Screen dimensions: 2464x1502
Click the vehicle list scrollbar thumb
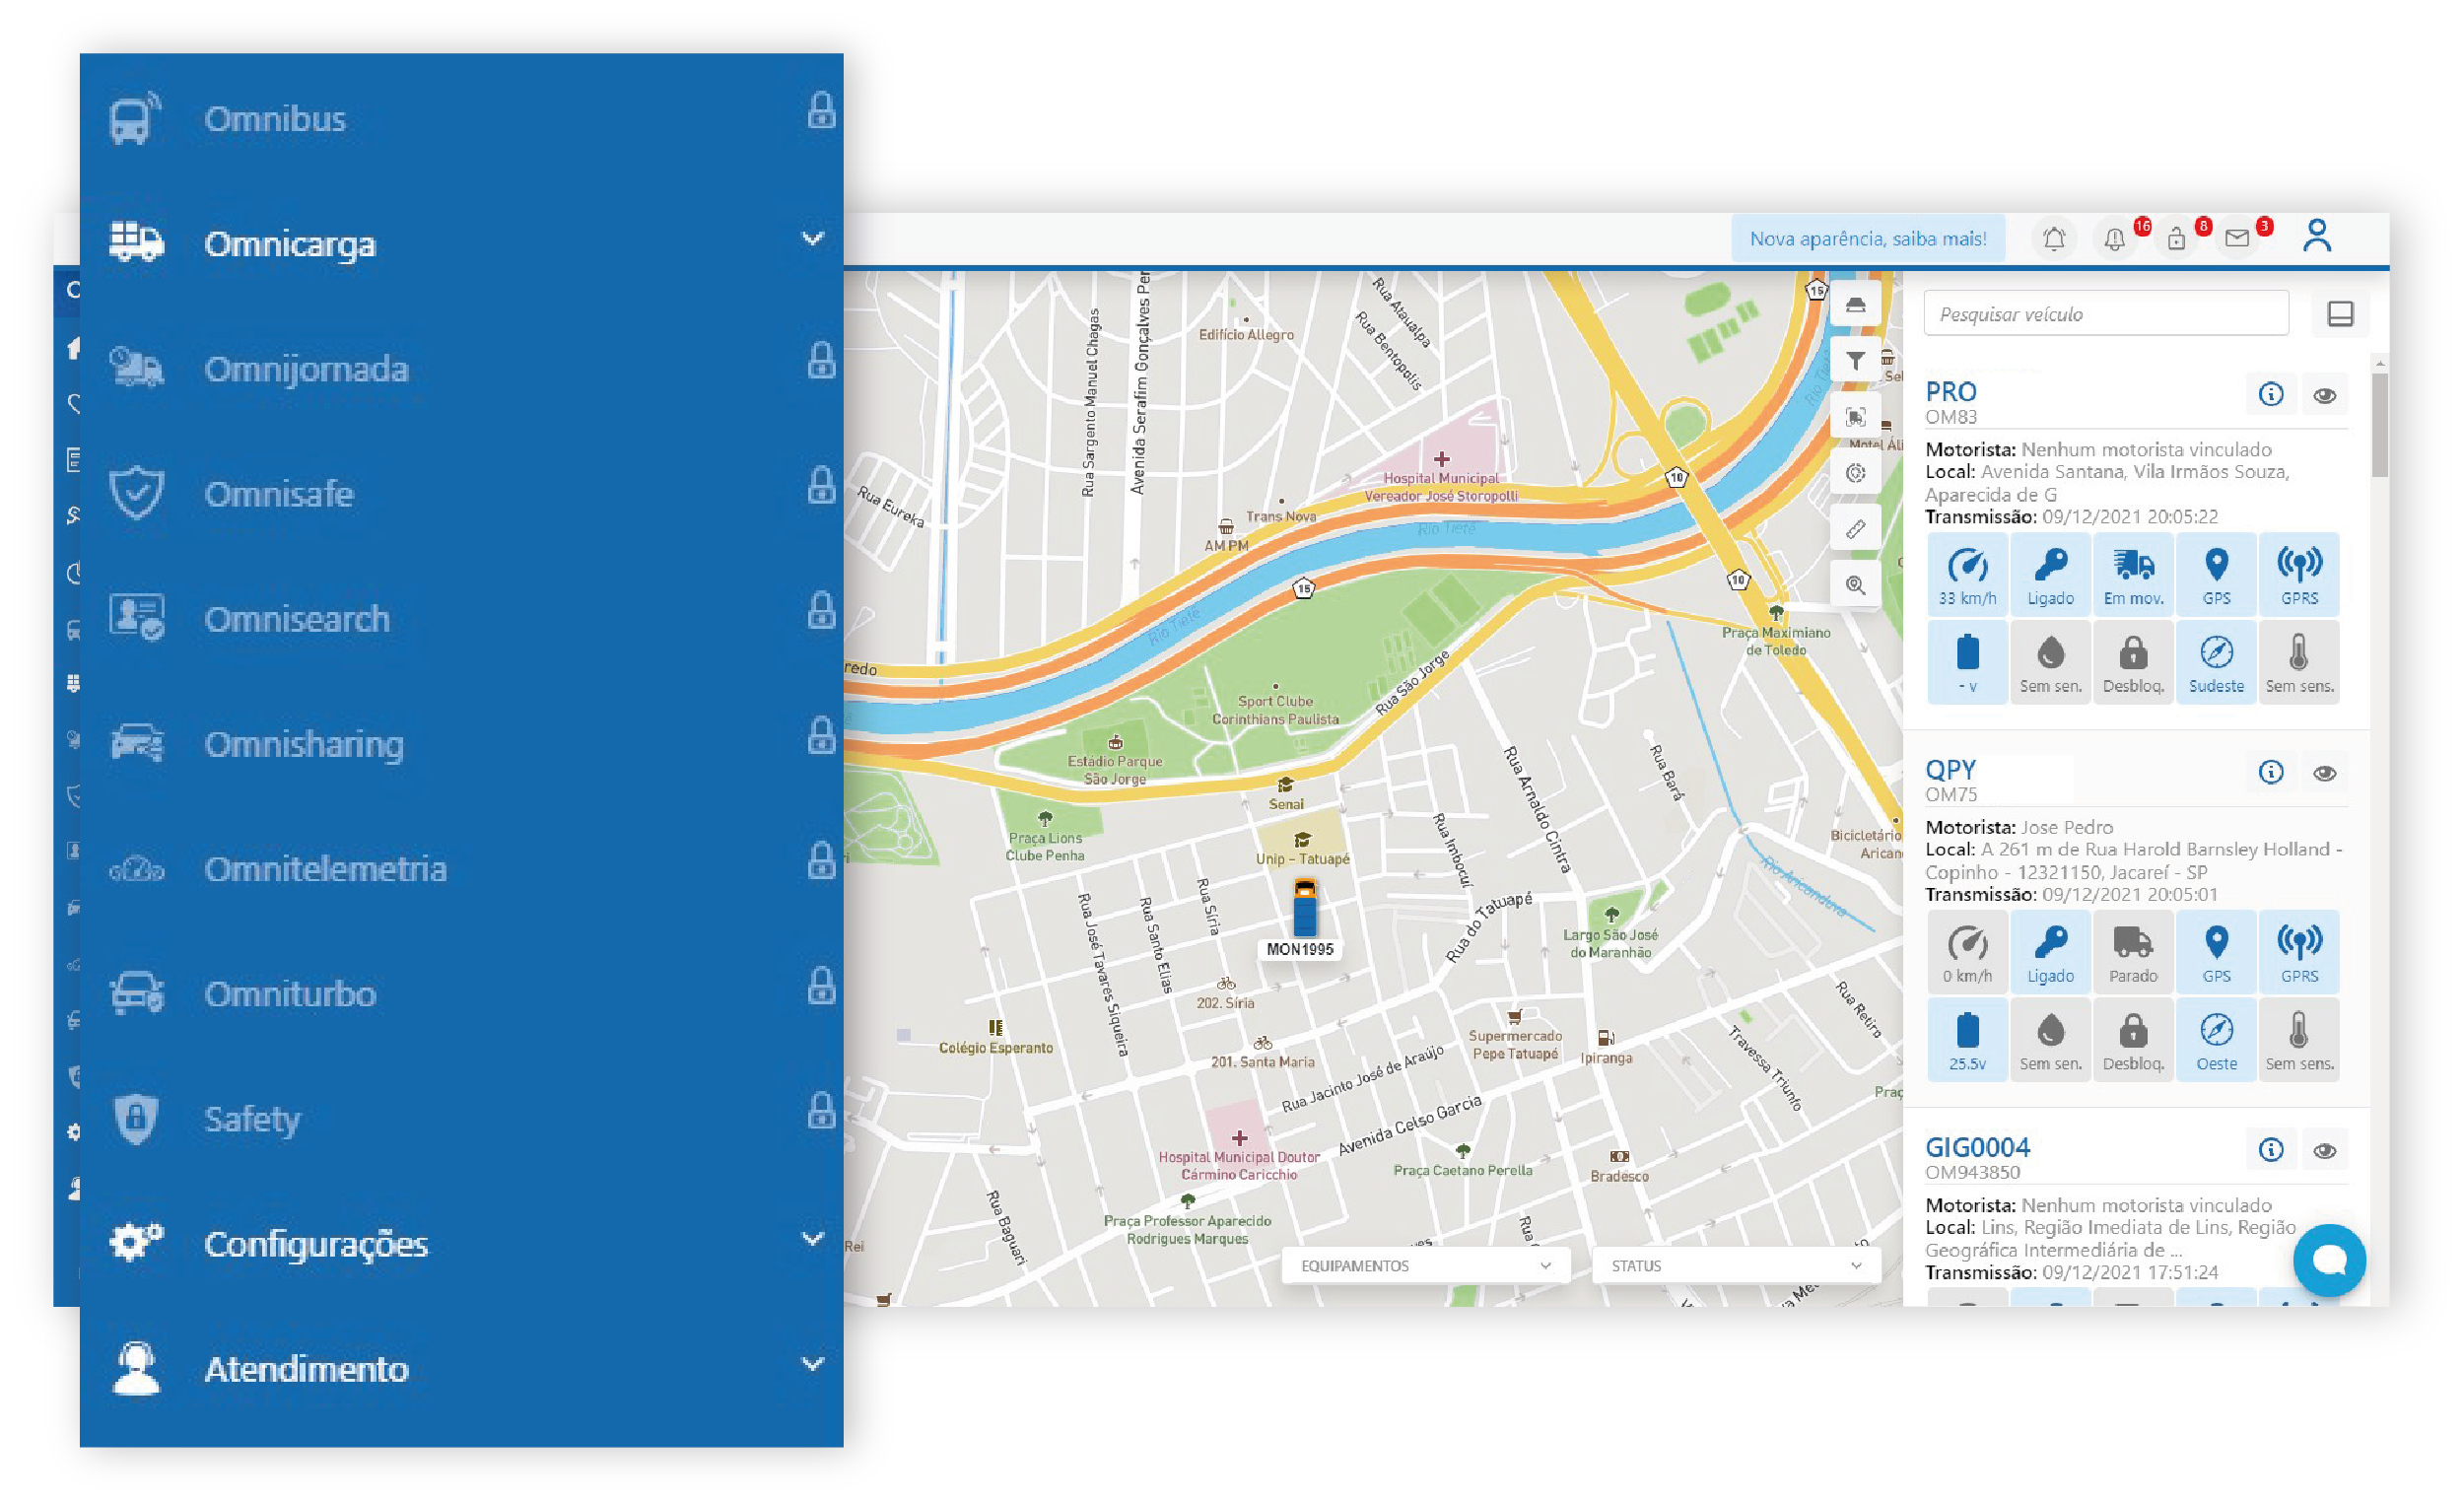[2379, 425]
